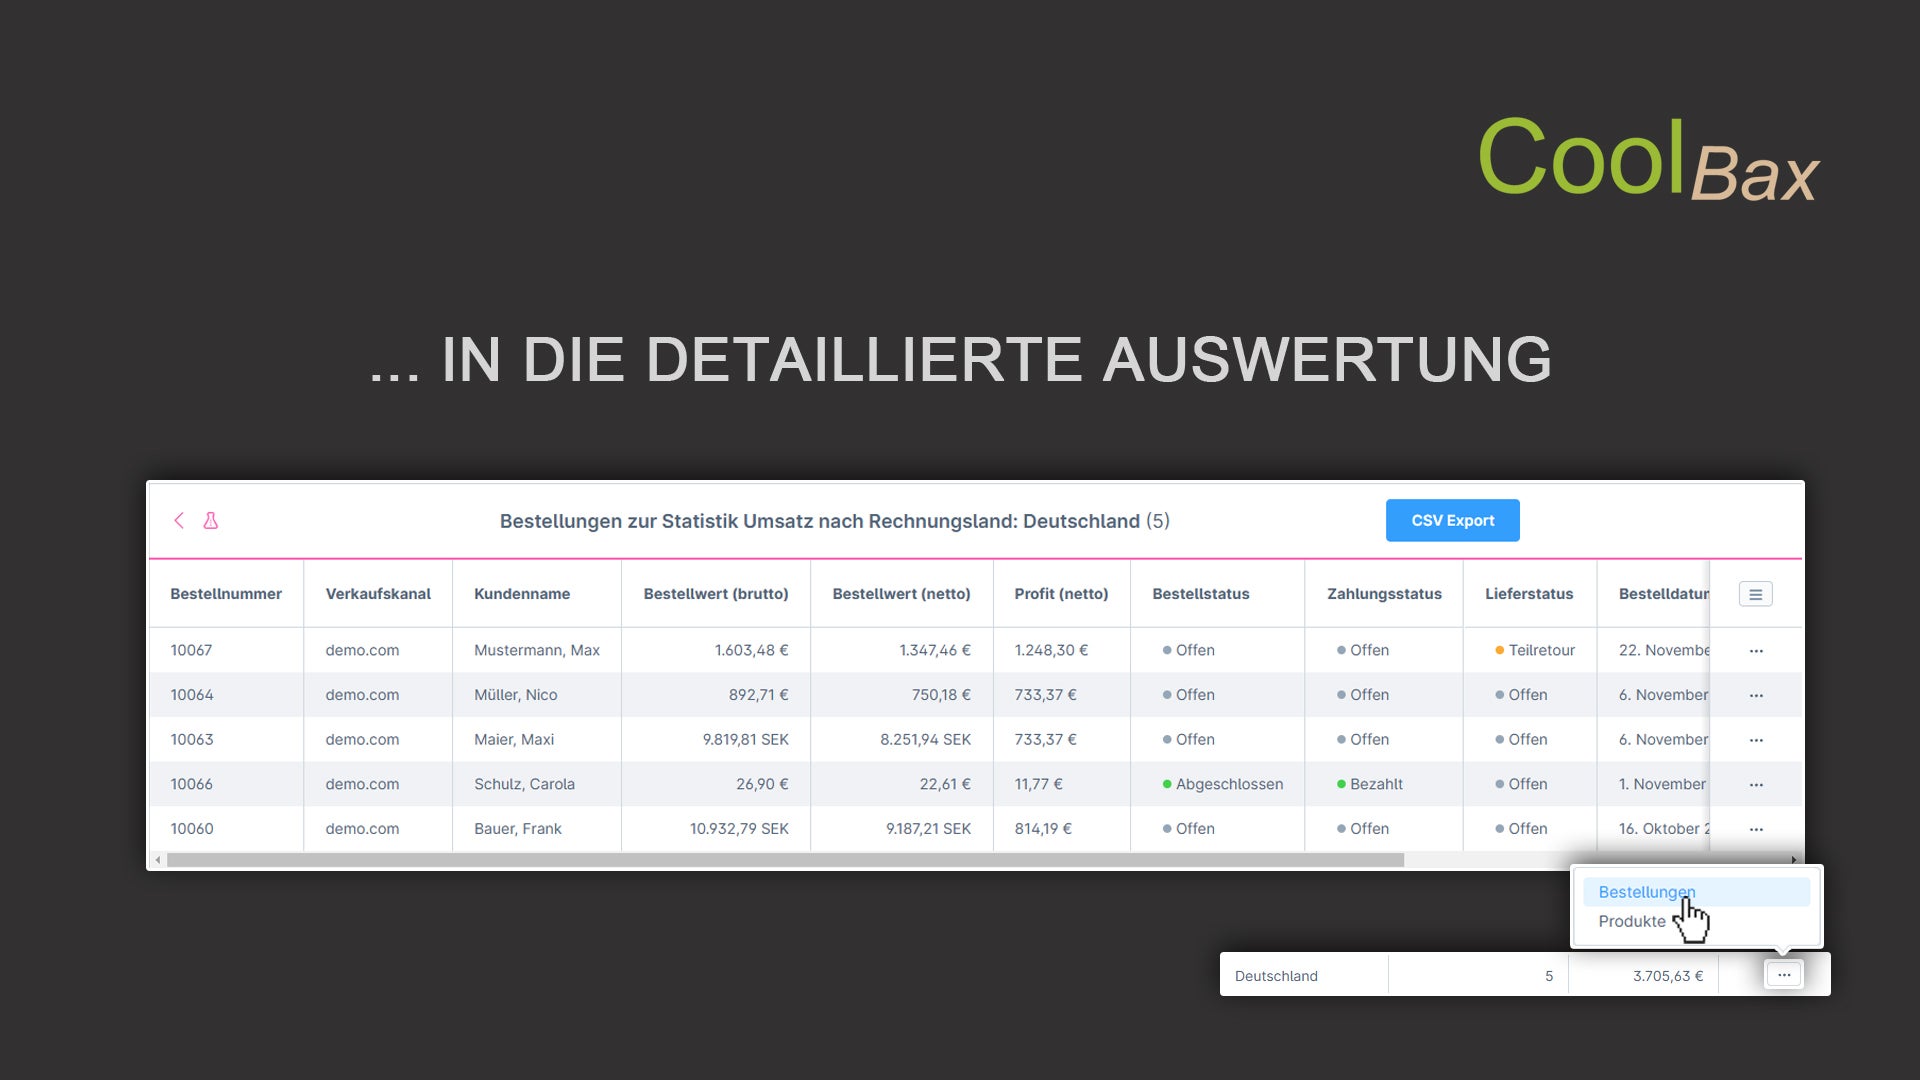Click customer name Bauer, Frank
The width and height of the screenshot is (1920, 1080).
(518, 829)
